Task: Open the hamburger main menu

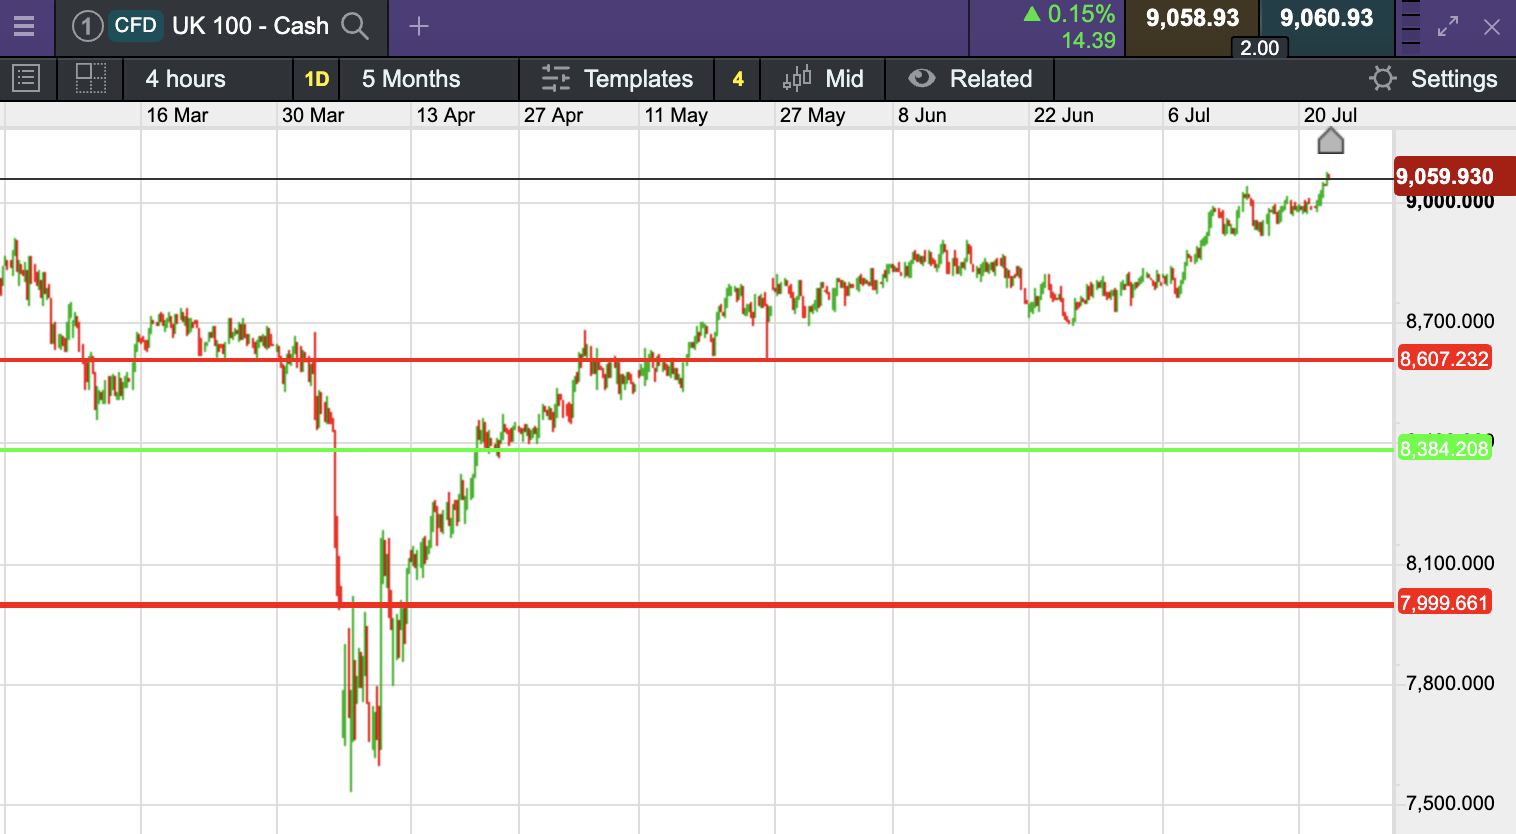Action: [x=23, y=26]
